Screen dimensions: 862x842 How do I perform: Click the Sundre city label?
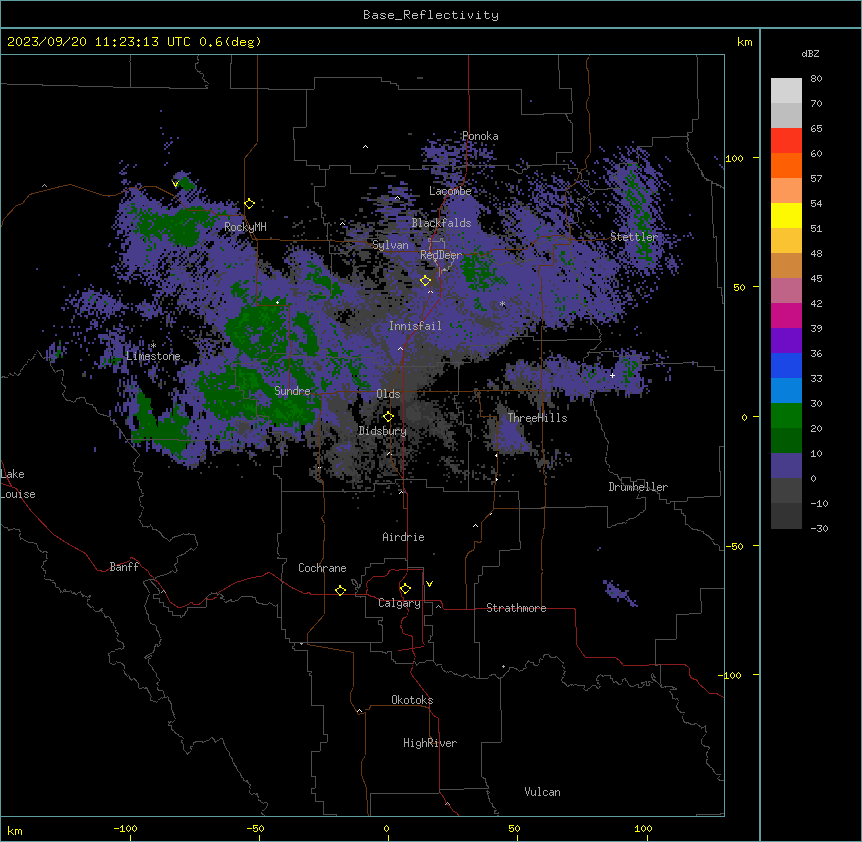[292, 391]
